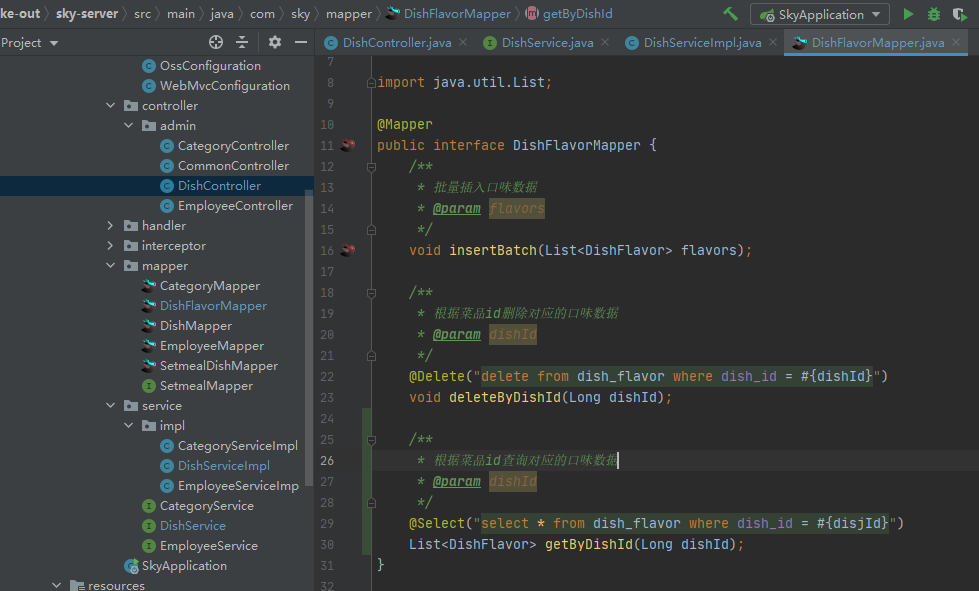Run SkyApplication with the green play icon

pyautogui.click(x=908, y=14)
